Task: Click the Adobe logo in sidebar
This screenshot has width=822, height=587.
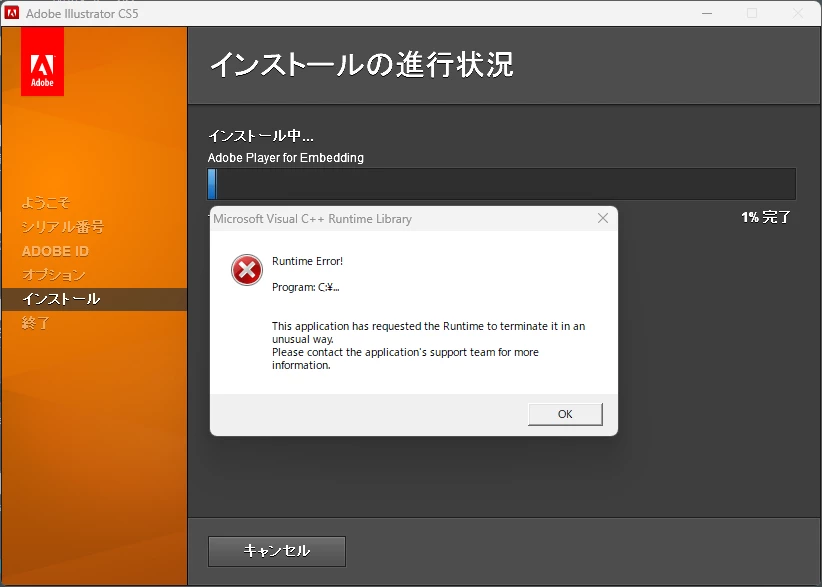Action: tap(42, 62)
